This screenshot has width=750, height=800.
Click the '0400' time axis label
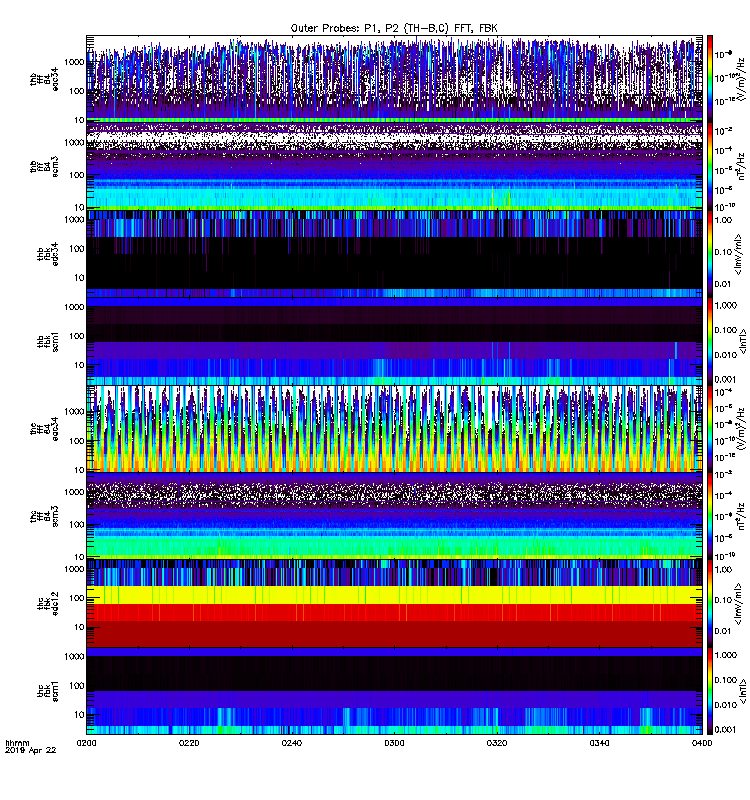point(702,743)
